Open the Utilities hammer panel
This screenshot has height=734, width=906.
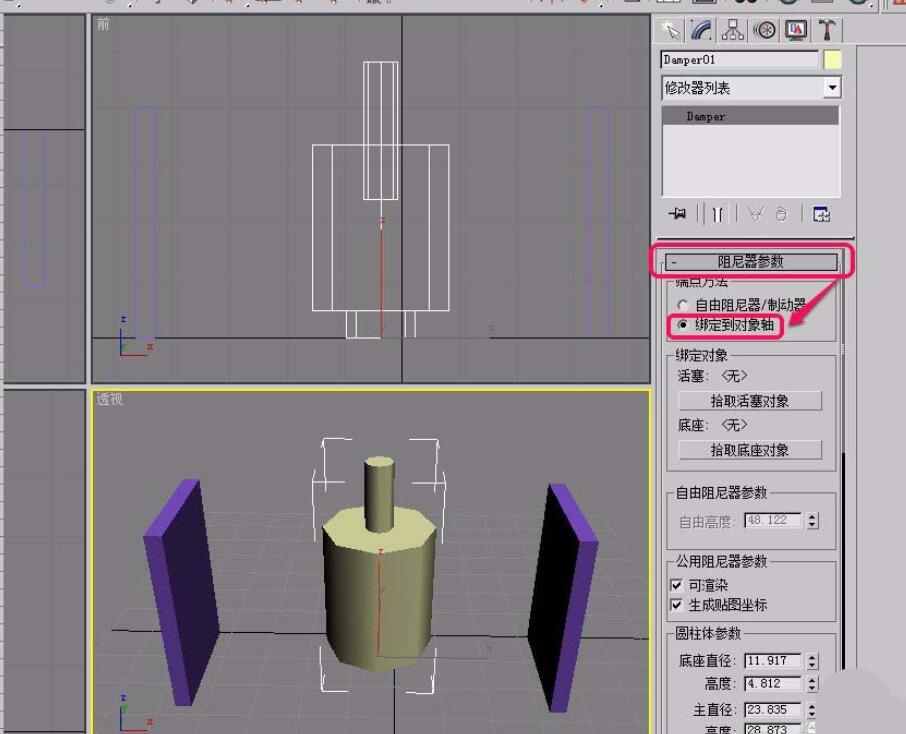[x=826, y=31]
